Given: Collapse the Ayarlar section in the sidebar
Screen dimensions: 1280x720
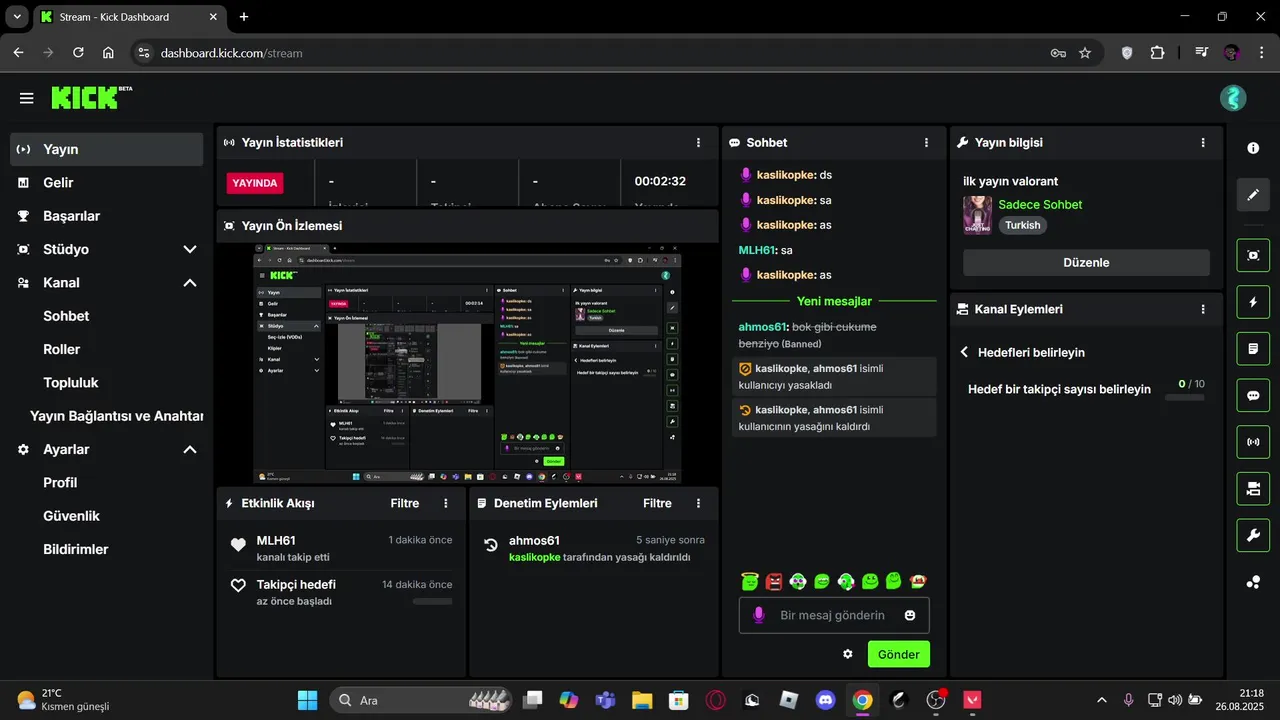Looking at the screenshot, I should point(190,450).
